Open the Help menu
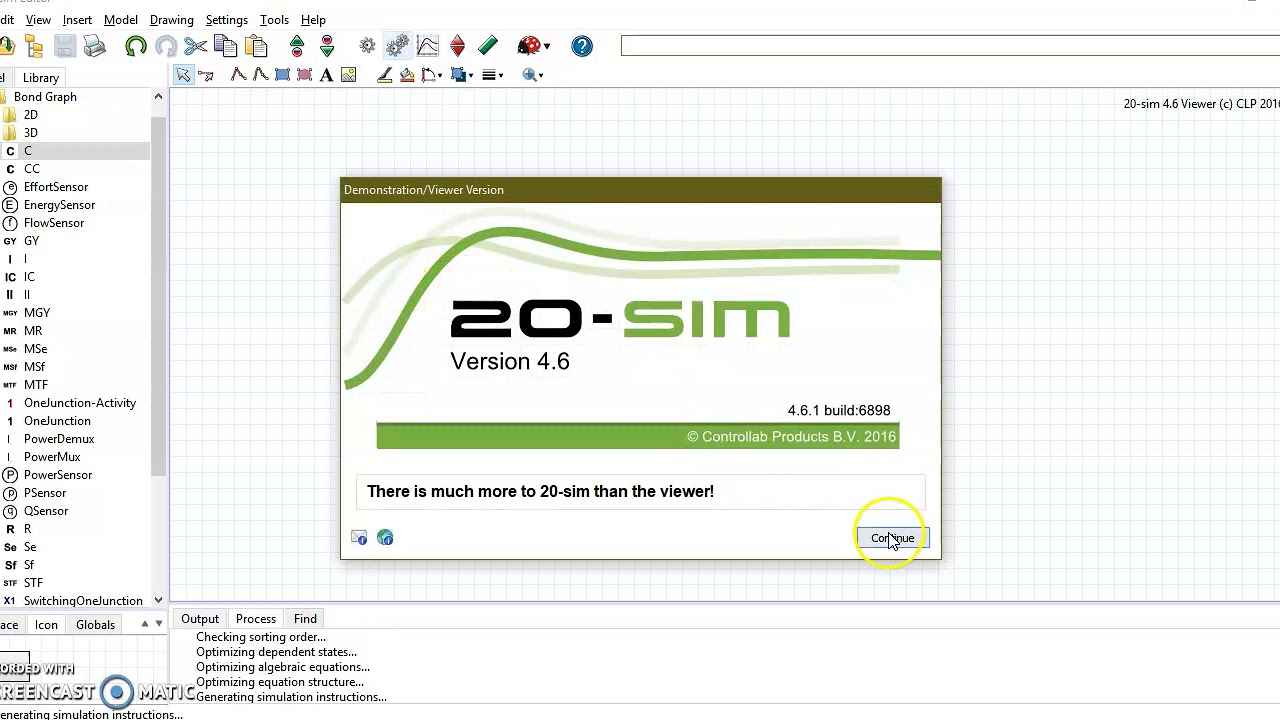 pyautogui.click(x=313, y=20)
